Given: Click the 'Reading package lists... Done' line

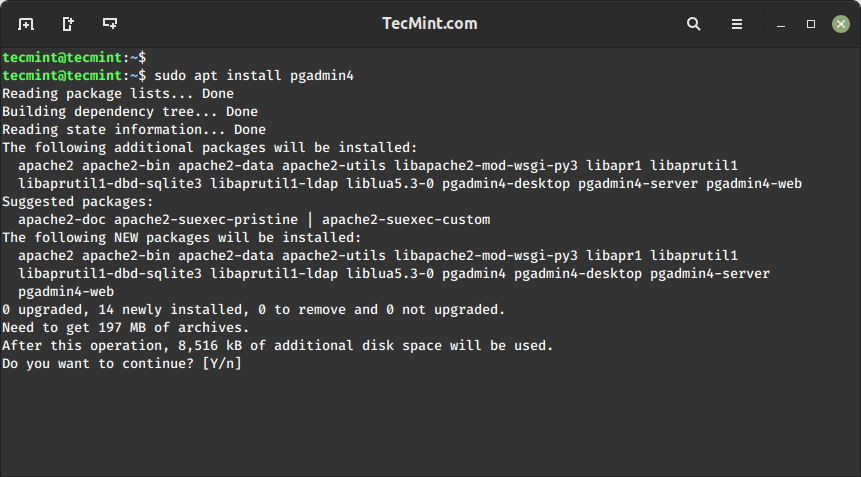Looking at the screenshot, I should tap(118, 93).
